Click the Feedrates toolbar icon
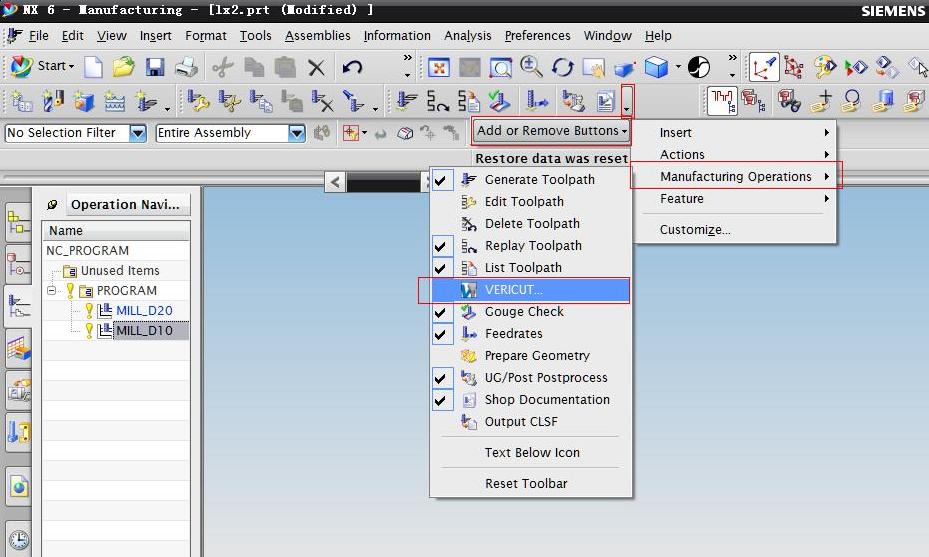This screenshot has width=929, height=557. [537, 101]
